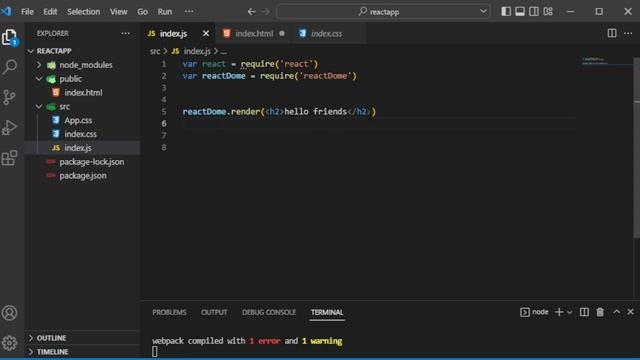Click the src breadcrumb segment
The width and height of the screenshot is (640, 360).
point(155,51)
